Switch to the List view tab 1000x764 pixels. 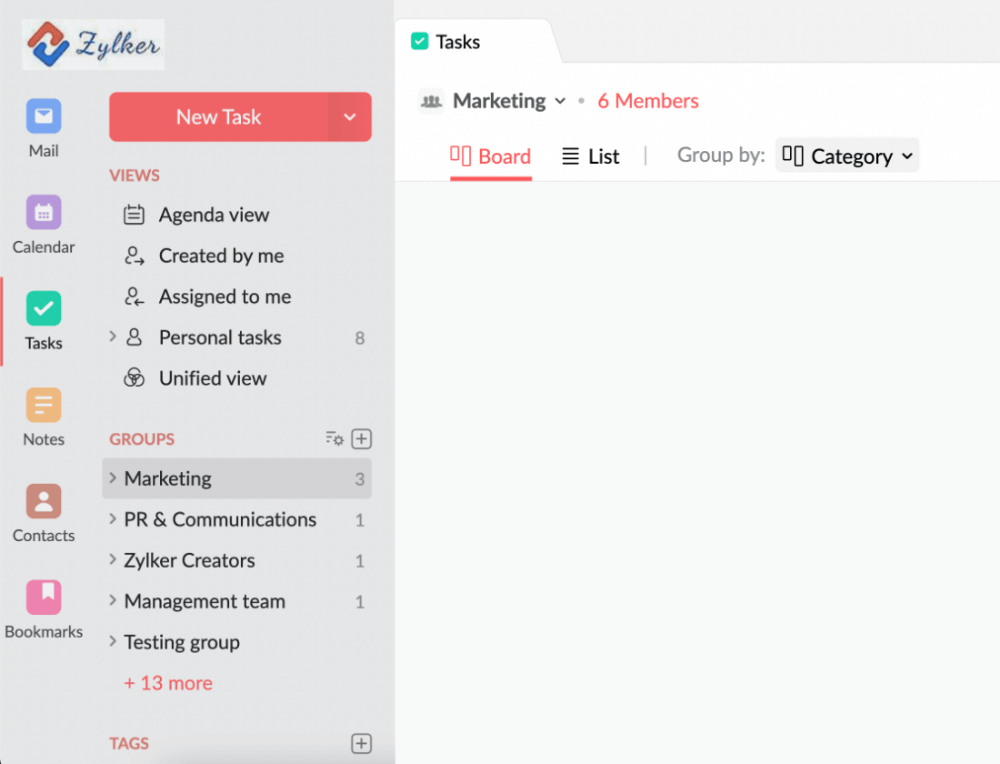[590, 156]
